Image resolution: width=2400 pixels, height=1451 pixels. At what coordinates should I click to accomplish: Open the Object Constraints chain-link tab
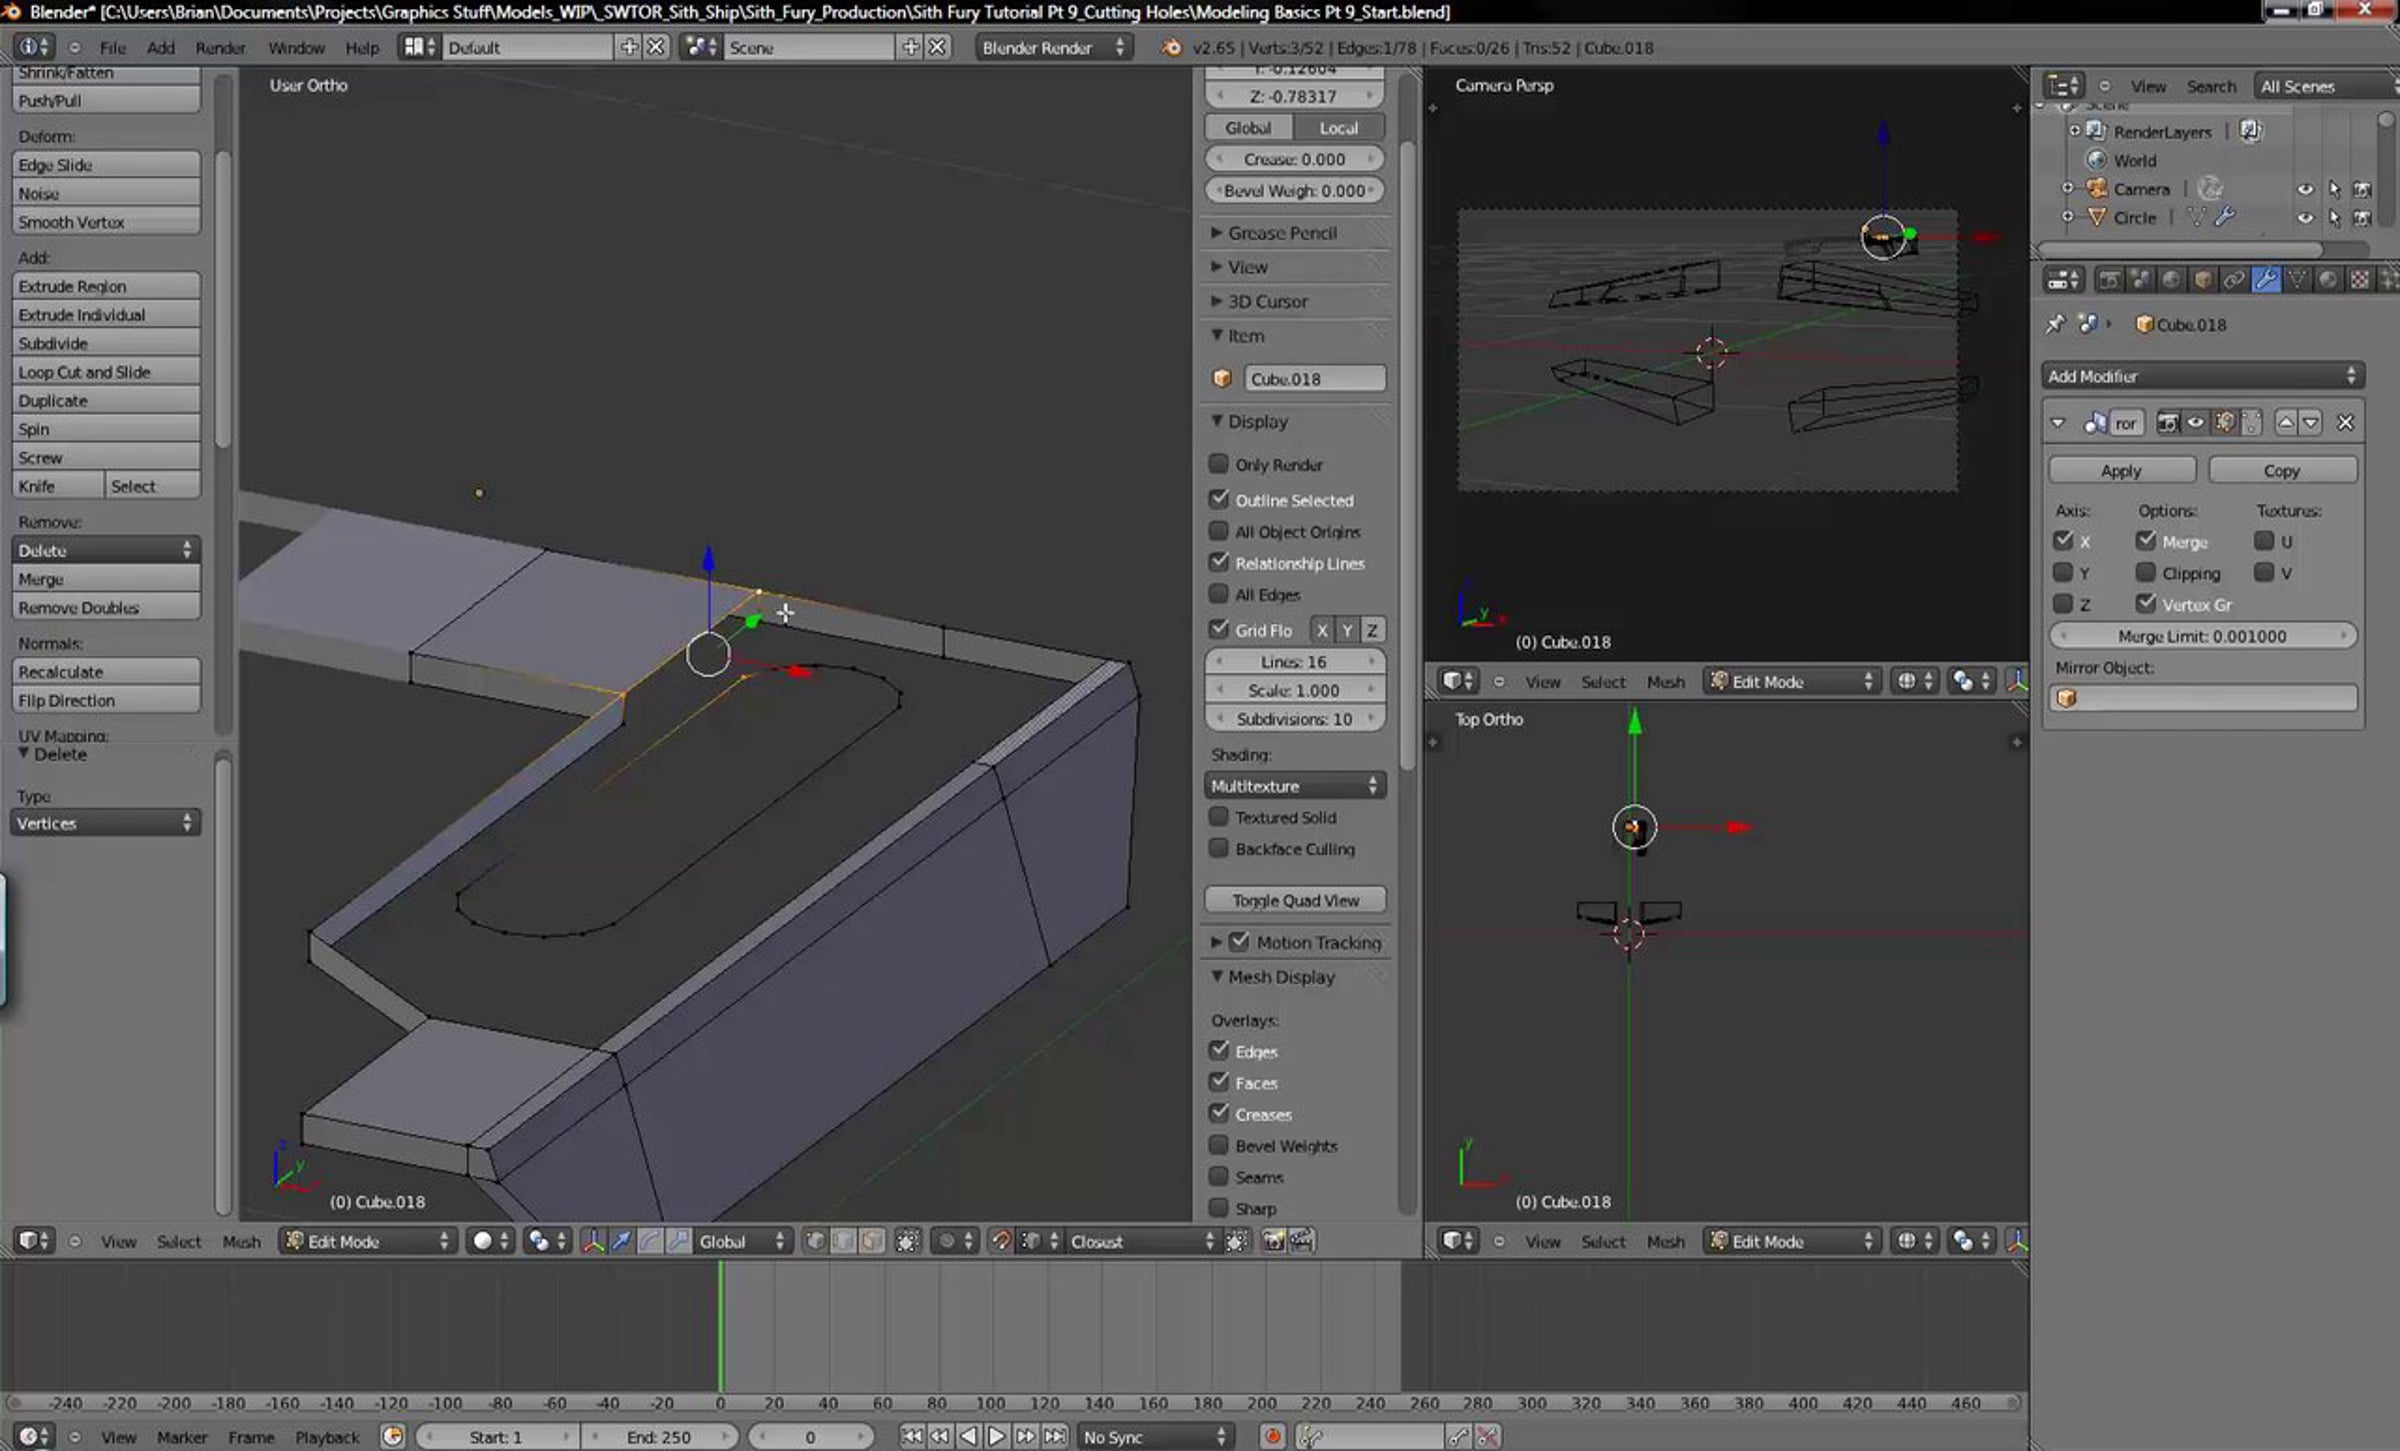pyautogui.click(x=2234, y=280)
